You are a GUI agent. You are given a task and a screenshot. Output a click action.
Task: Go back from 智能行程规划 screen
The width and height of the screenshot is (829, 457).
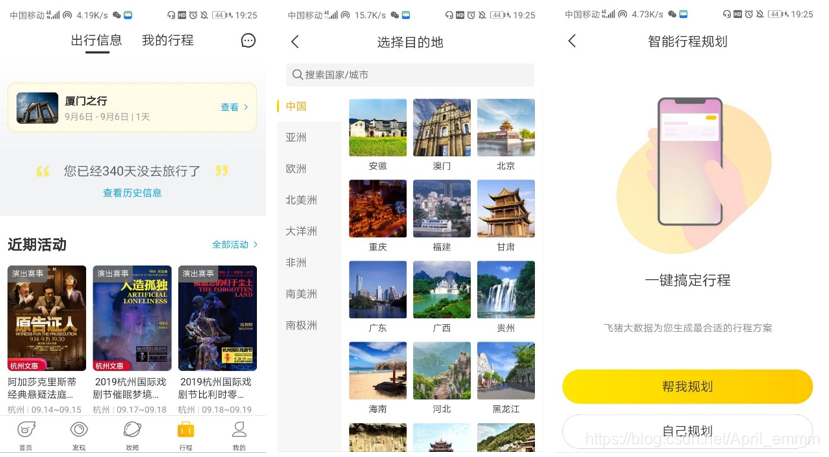tap(572, 41)
